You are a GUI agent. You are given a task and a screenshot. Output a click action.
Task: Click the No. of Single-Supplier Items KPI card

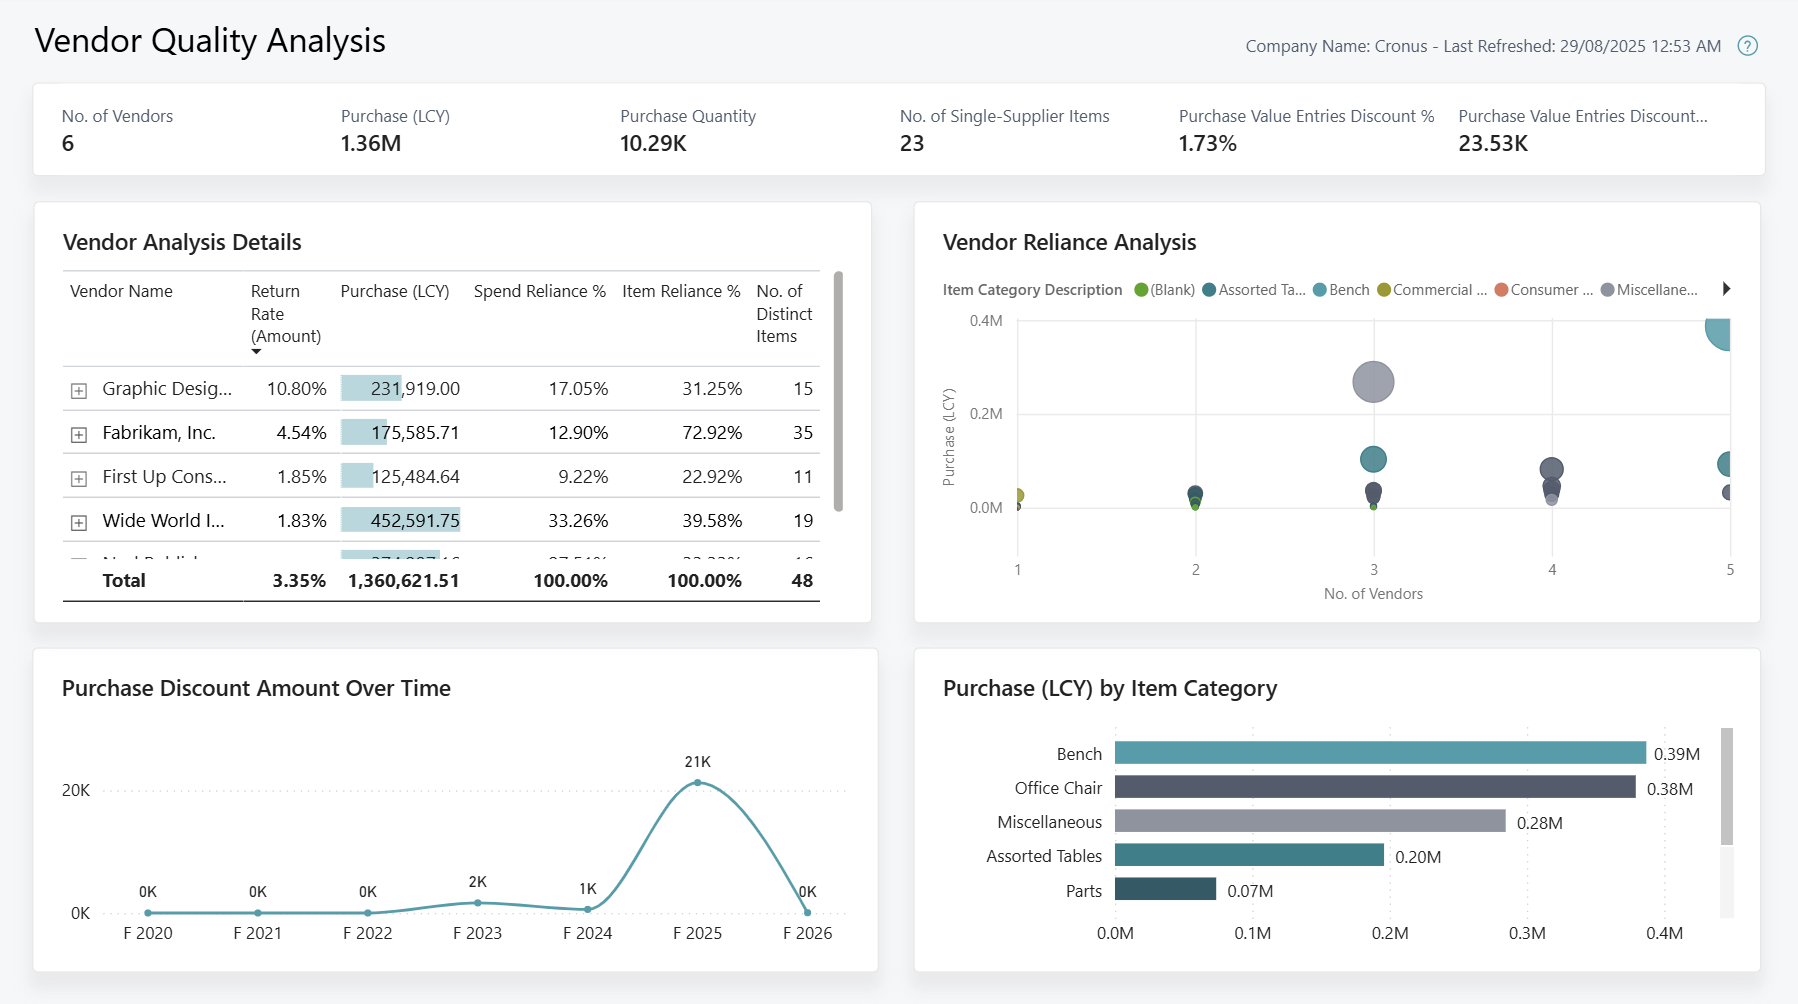(x=1003, y=130)
